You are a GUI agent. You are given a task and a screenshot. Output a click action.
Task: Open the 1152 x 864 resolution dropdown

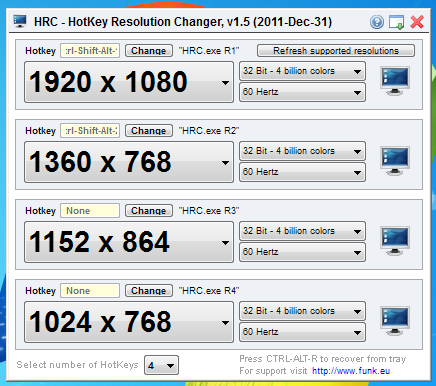pyautogui.click(x=129, y=242)
